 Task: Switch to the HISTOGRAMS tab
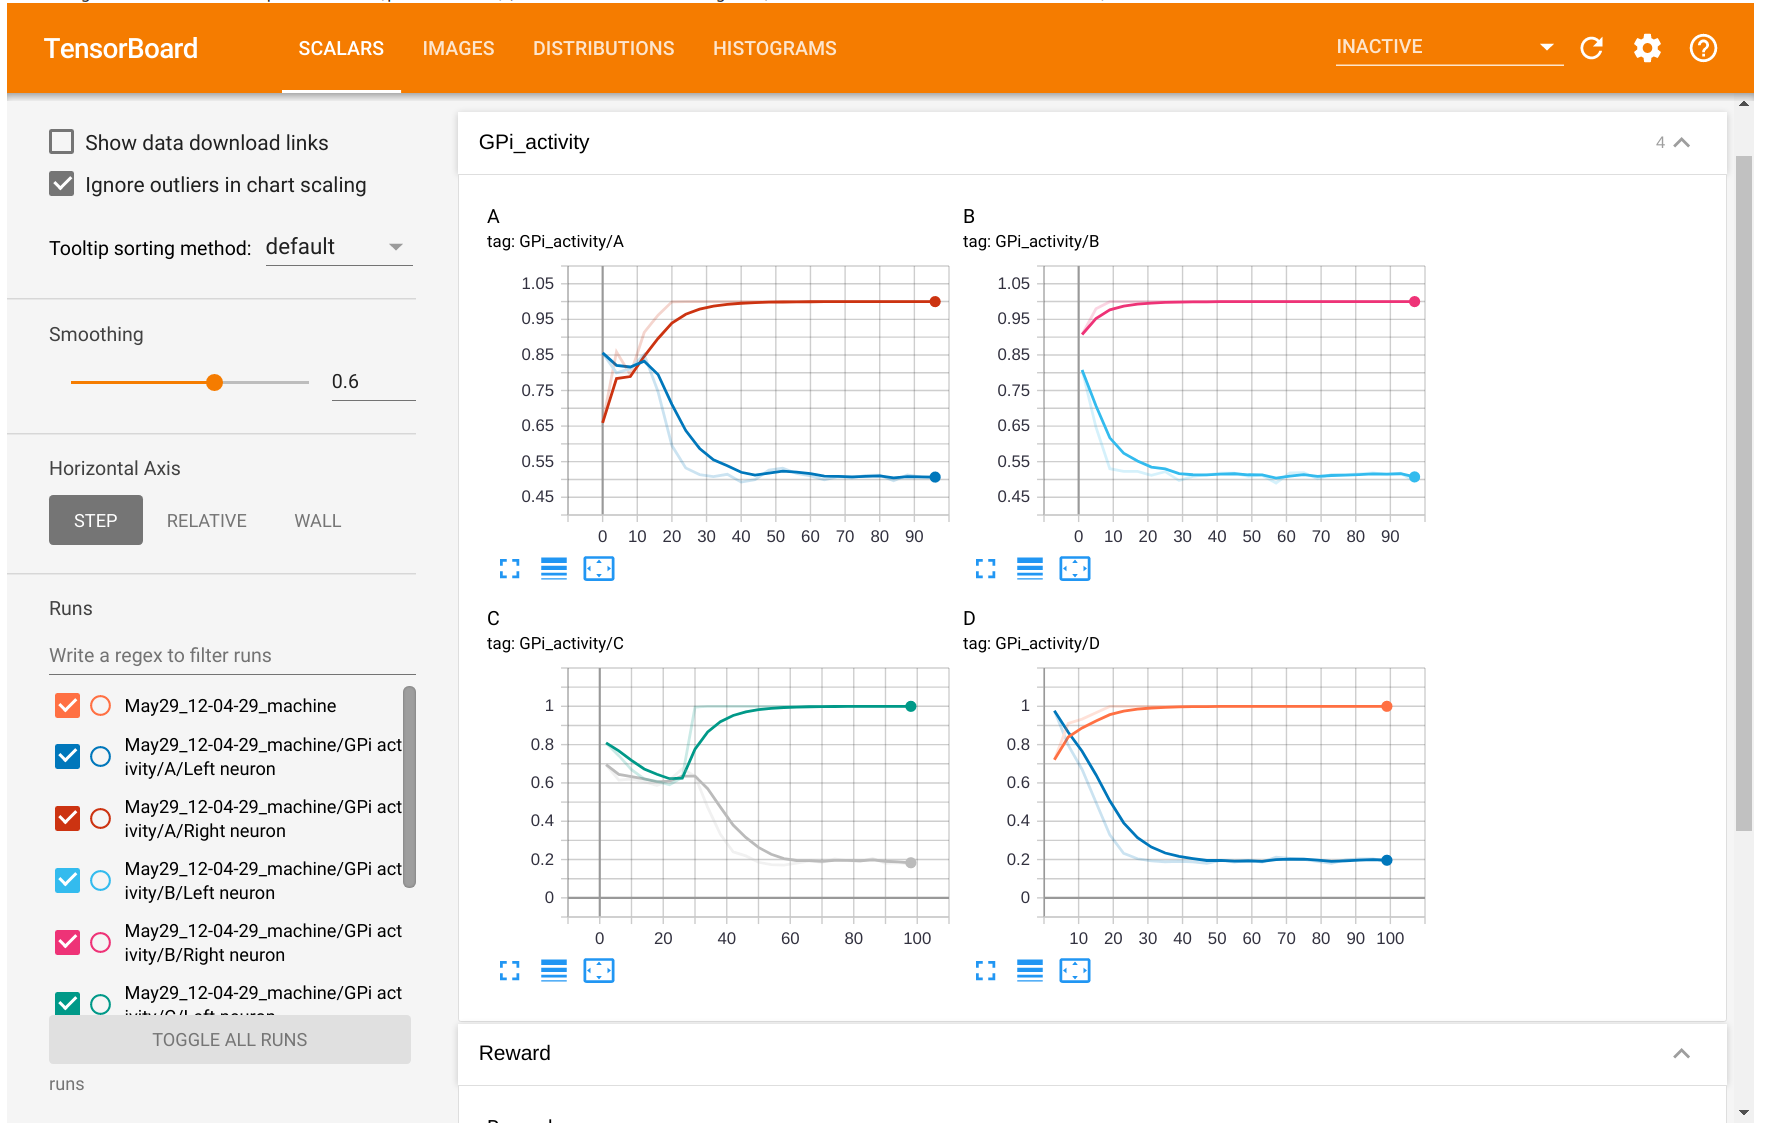coord(774,48)
